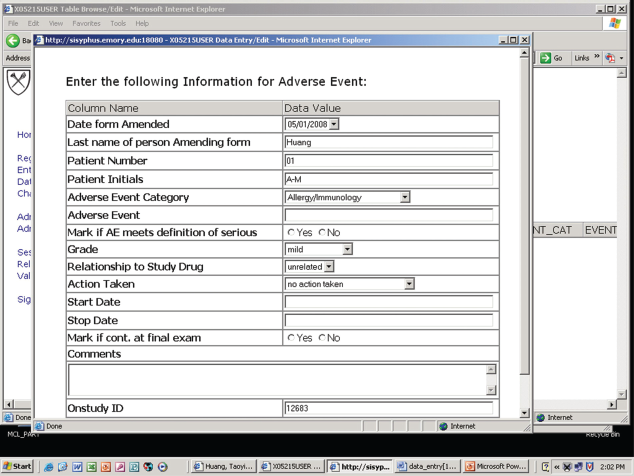This screenshot has height=476, width=634.
Task: Open the Start menu
Action: [x=17, y=466]
